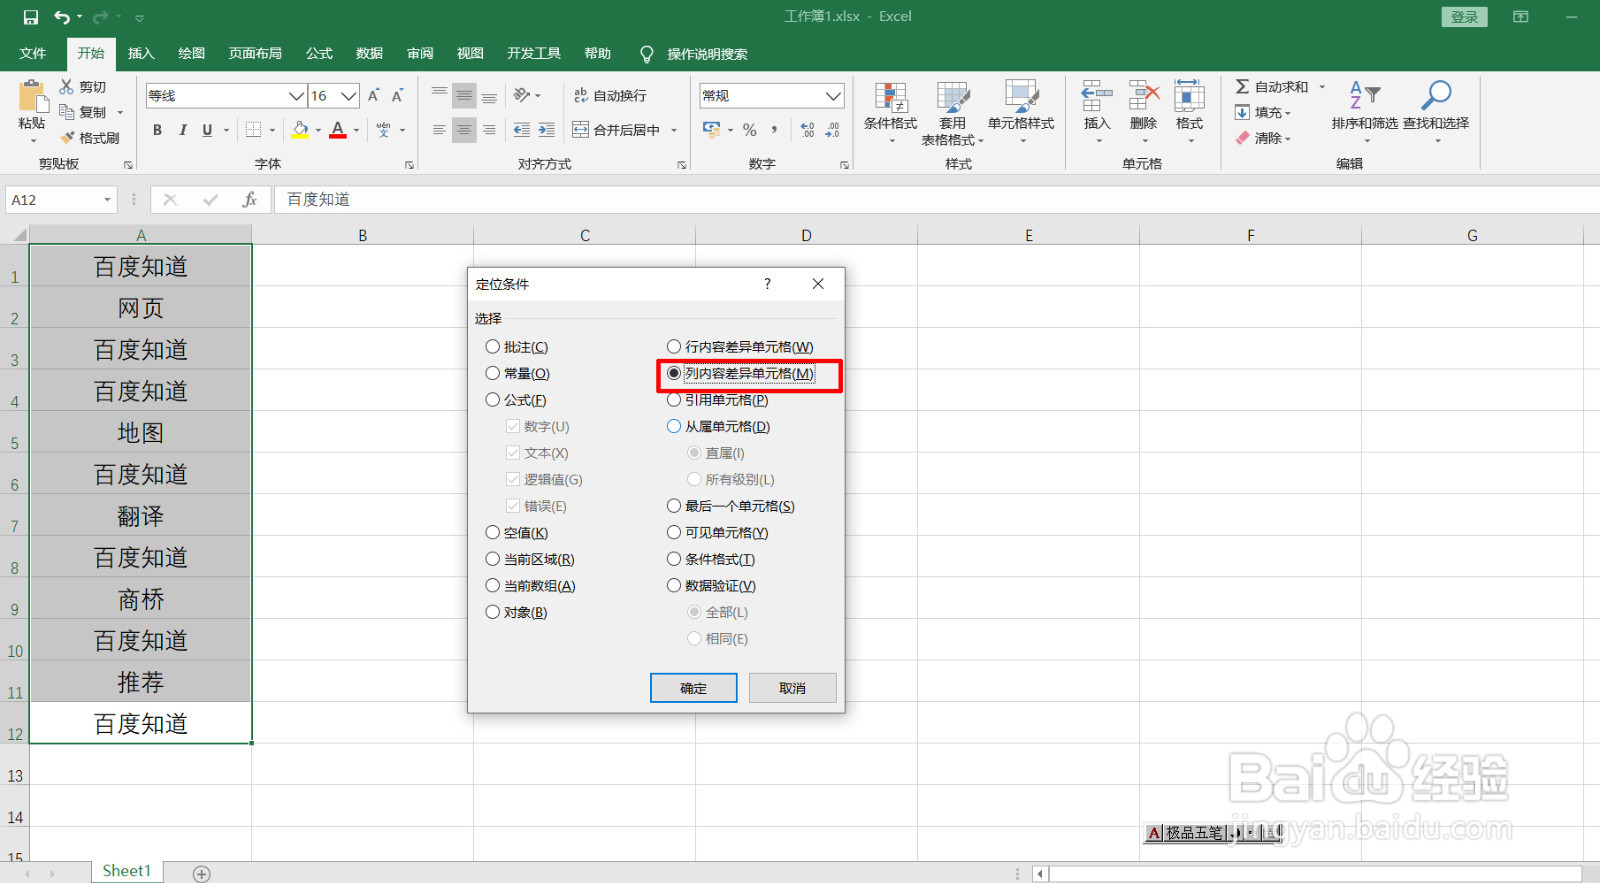Click the Undo arrow icon

(x=63, y=17)
